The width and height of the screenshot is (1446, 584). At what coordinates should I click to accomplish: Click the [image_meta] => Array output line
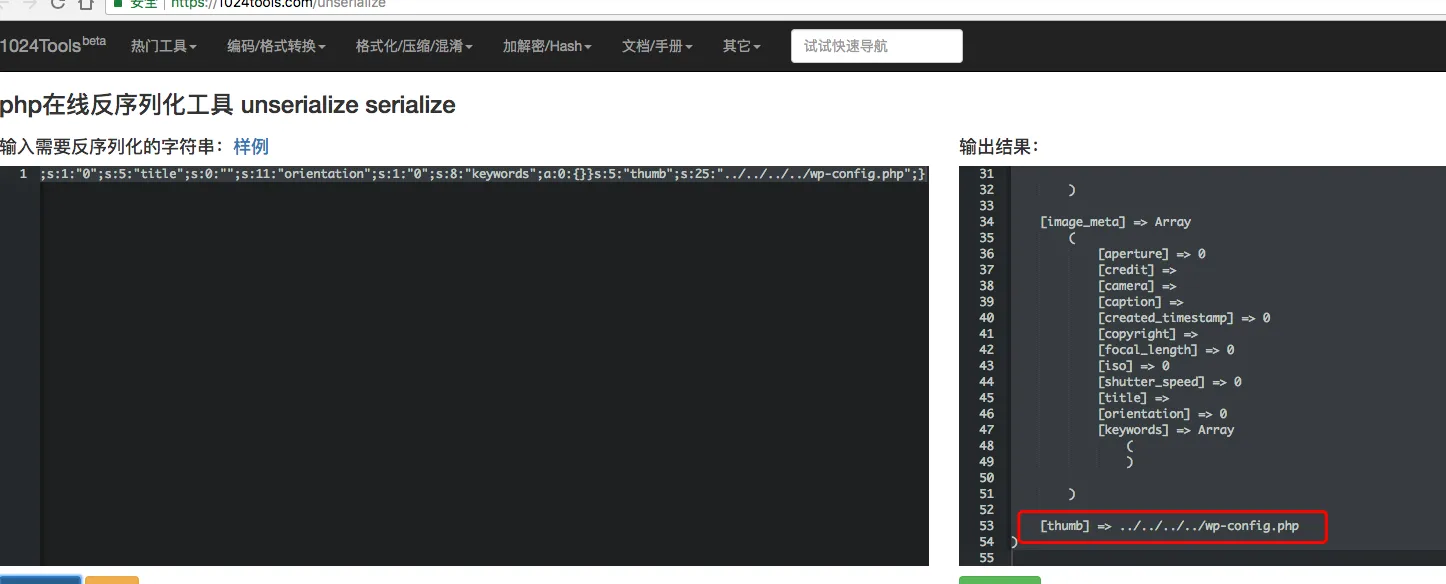[1115, 222]
